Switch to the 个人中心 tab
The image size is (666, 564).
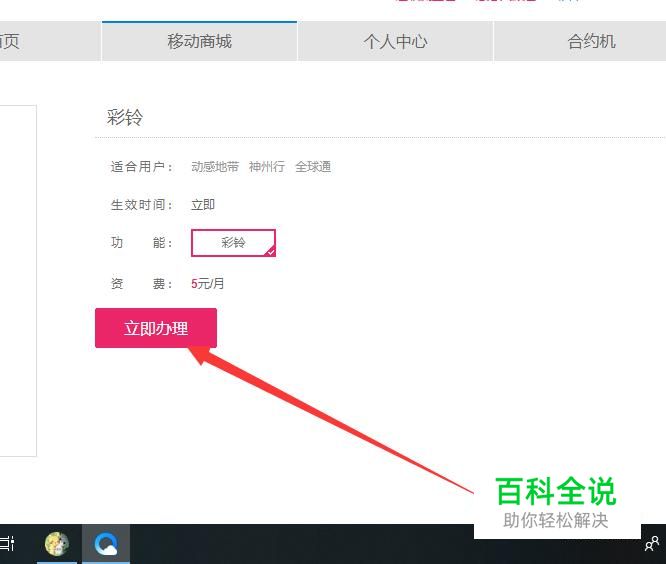pos(395,41)
